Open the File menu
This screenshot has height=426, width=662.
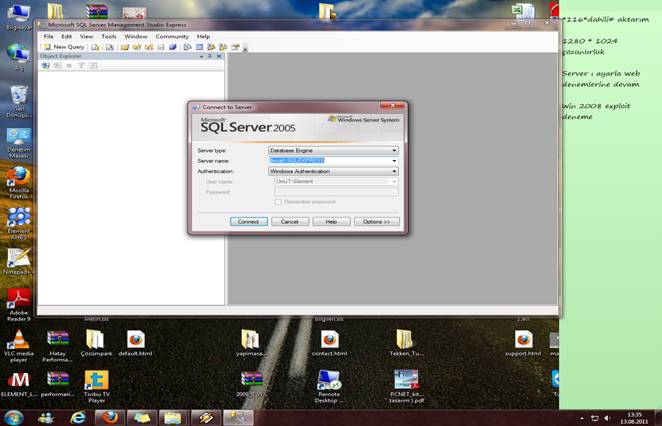pyautogui.click(x=49, y=36)
